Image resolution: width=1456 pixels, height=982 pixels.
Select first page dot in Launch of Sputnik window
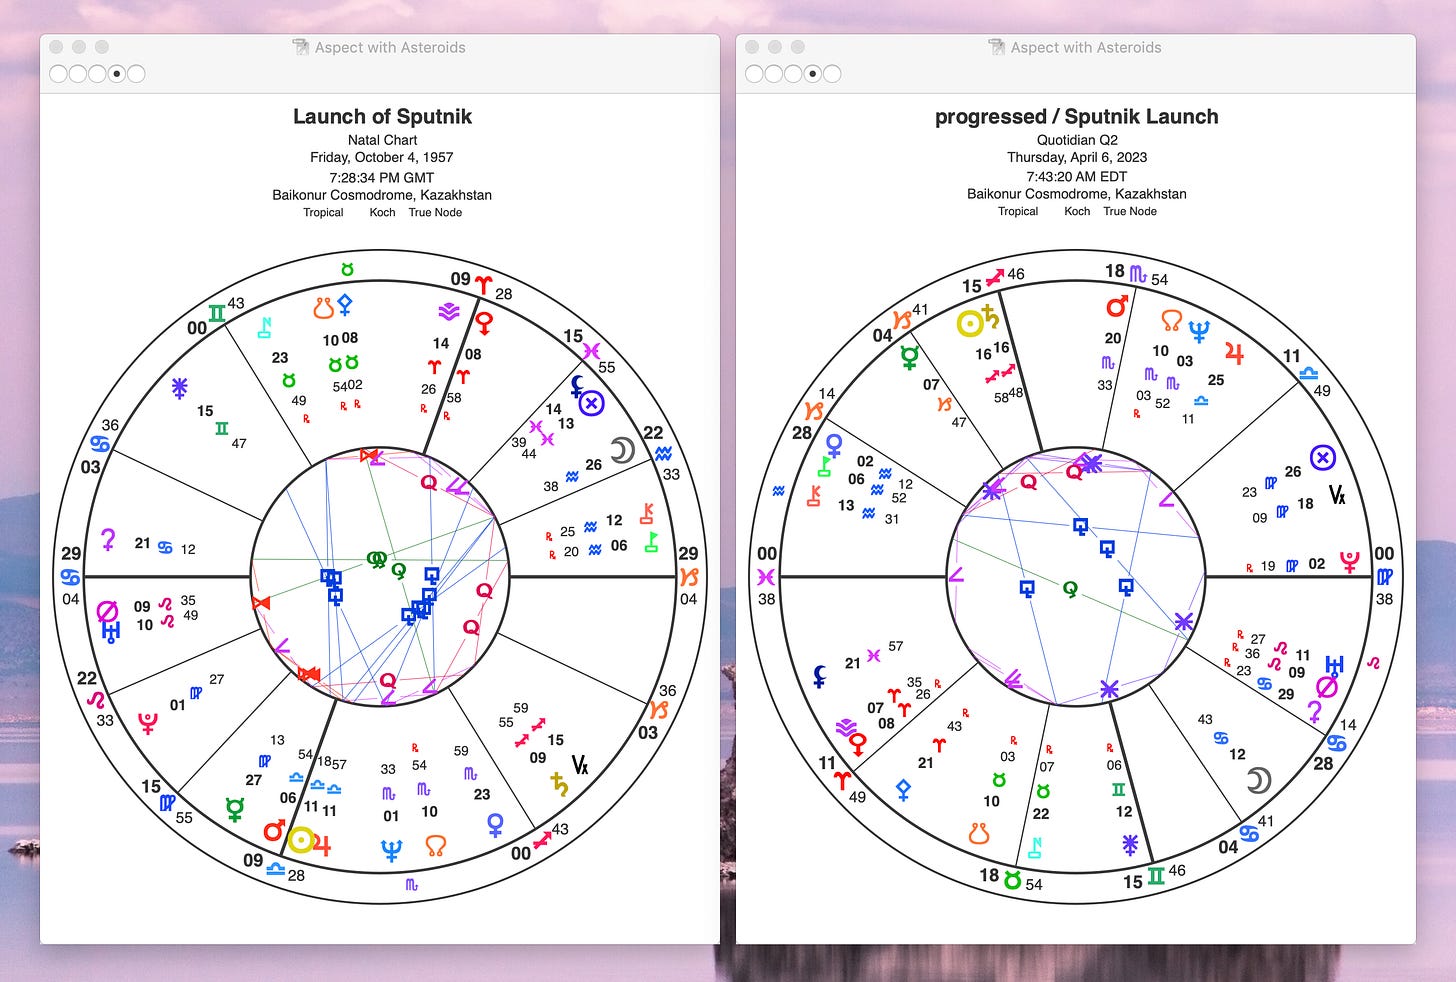pyautogui.click(x=57, y=73)
